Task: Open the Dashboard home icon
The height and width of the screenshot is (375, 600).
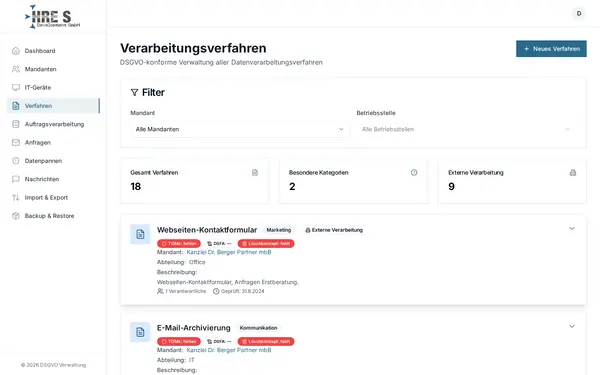Action: 16,51
